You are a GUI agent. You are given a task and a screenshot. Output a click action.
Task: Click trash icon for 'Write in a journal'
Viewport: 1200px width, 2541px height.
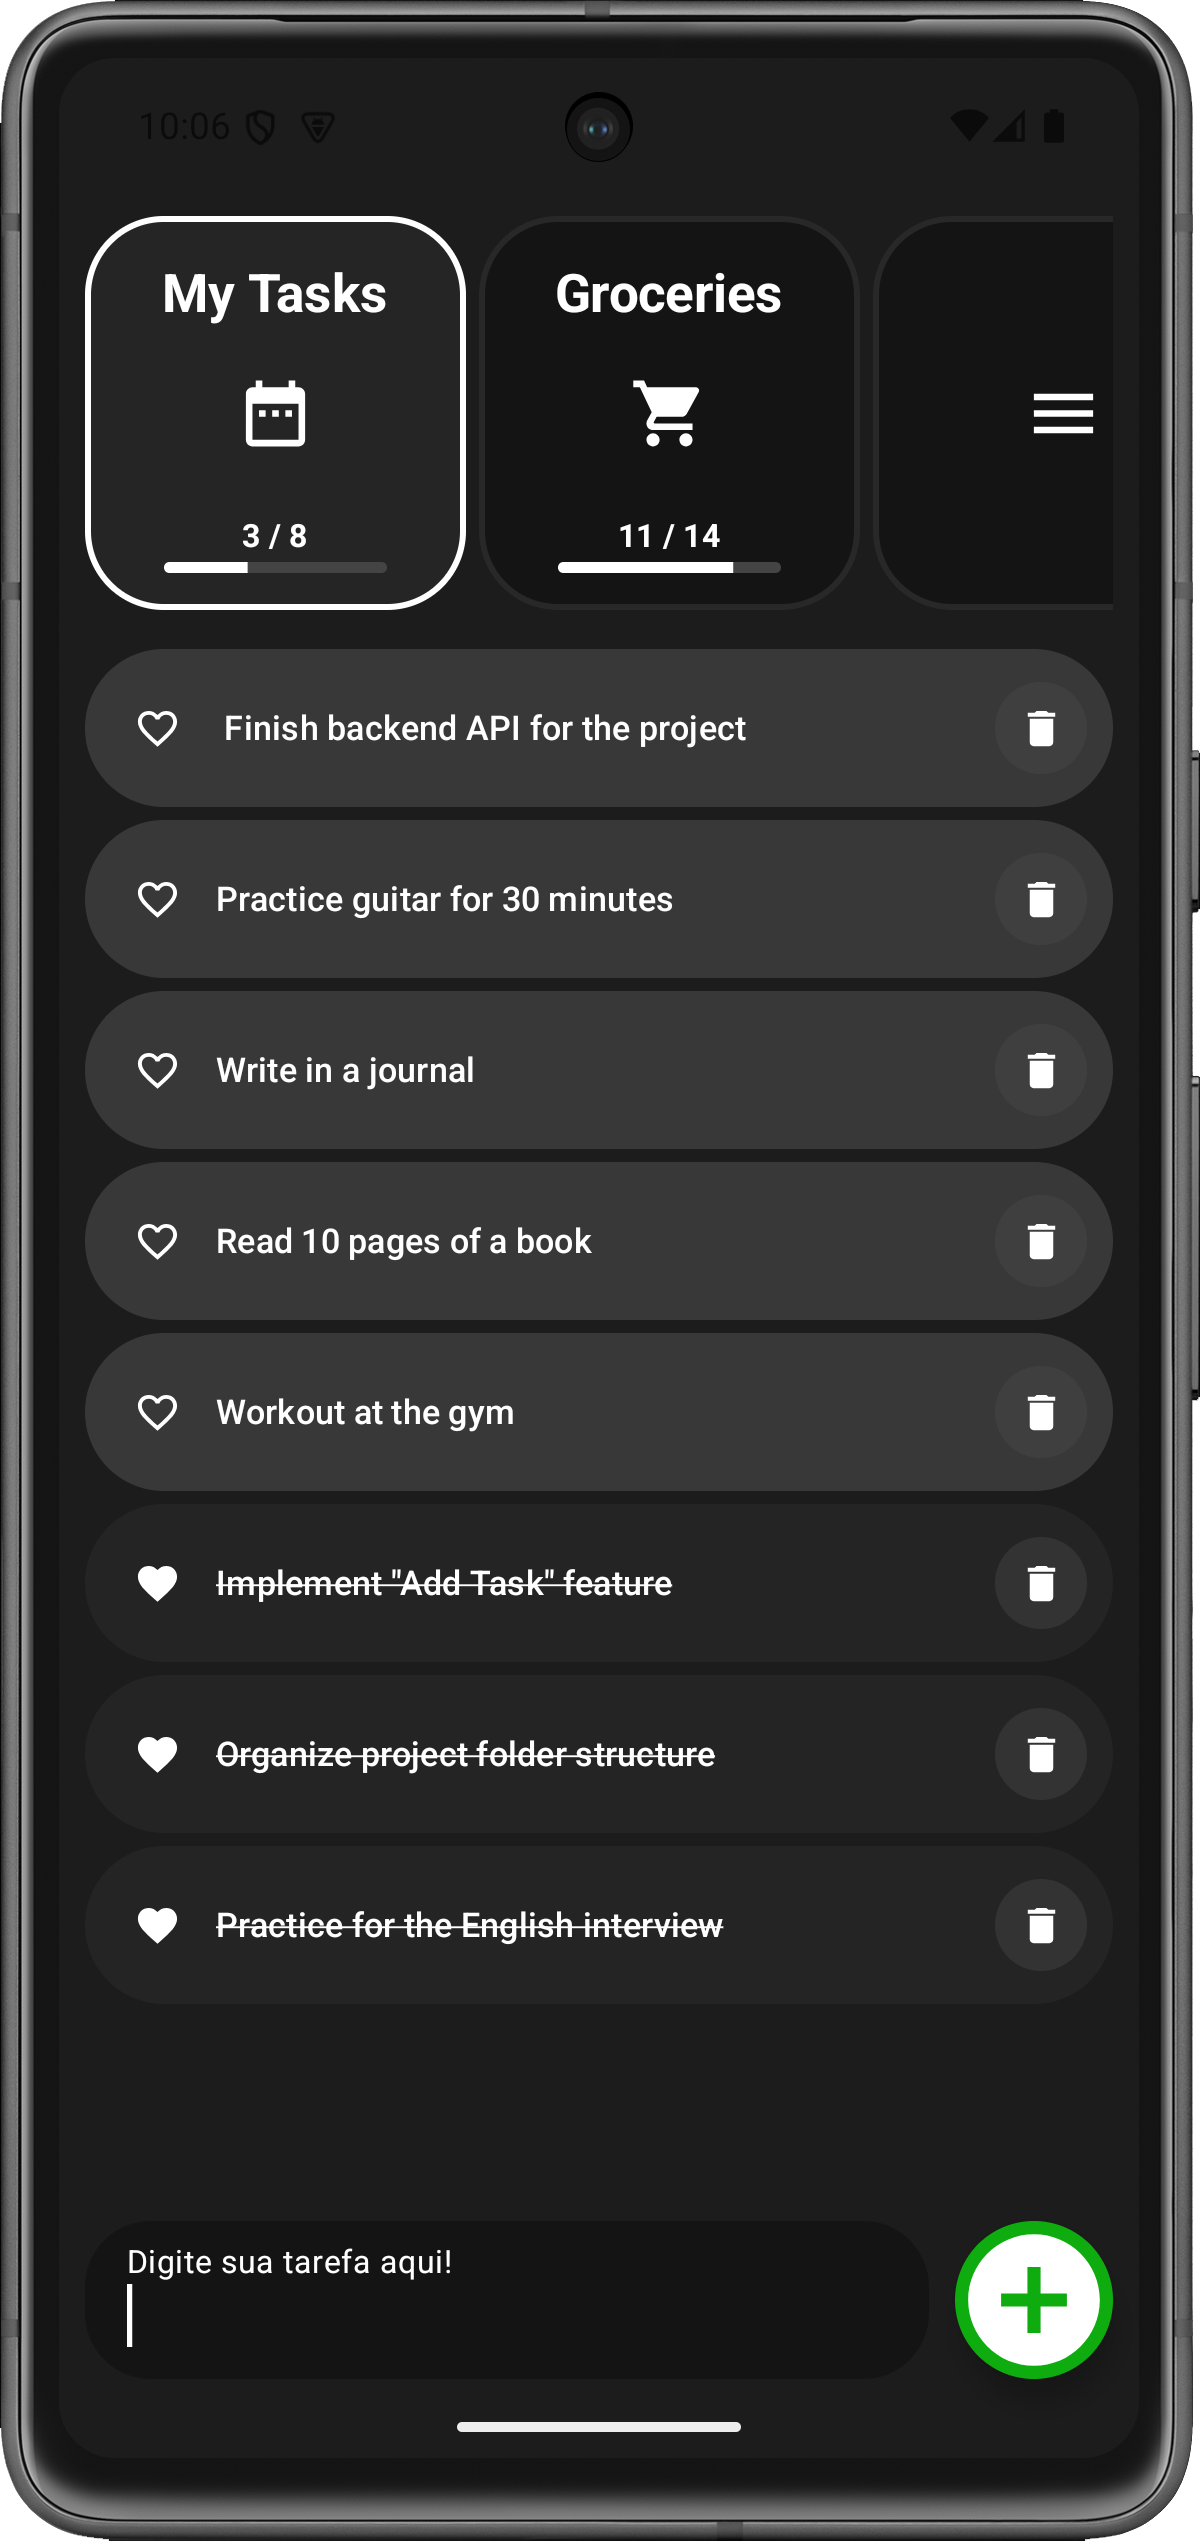pos(1041,1070)
